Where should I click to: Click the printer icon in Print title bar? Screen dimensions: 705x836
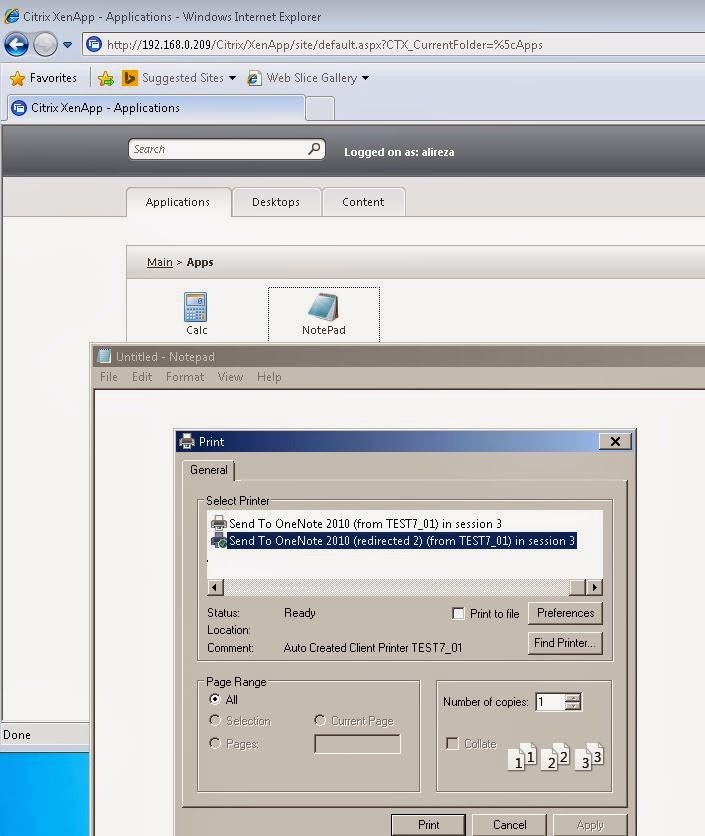pyautogui.click(x=187, y=441)
